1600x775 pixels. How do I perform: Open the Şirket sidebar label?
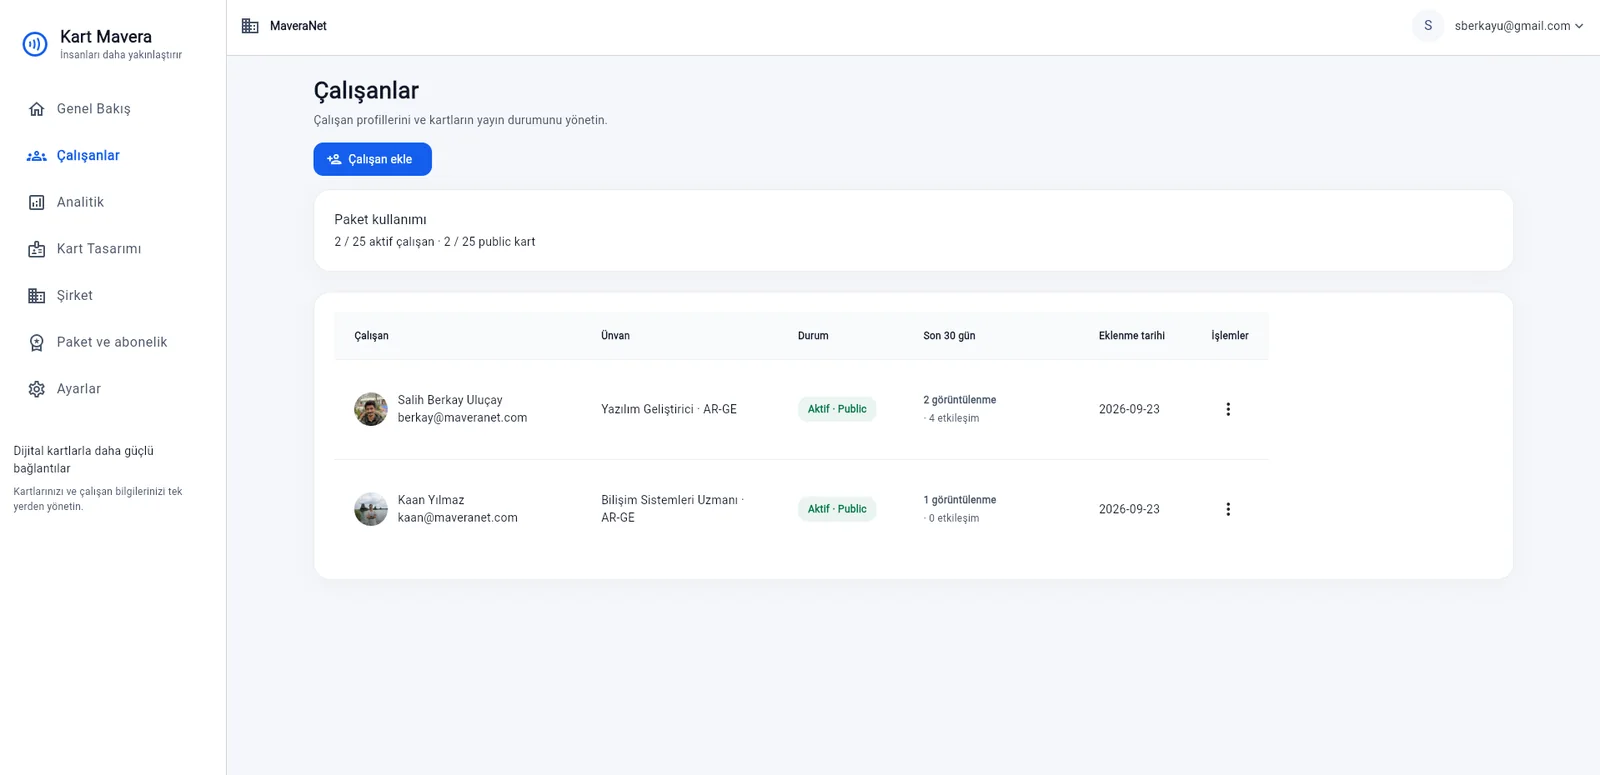pos(75,296)
